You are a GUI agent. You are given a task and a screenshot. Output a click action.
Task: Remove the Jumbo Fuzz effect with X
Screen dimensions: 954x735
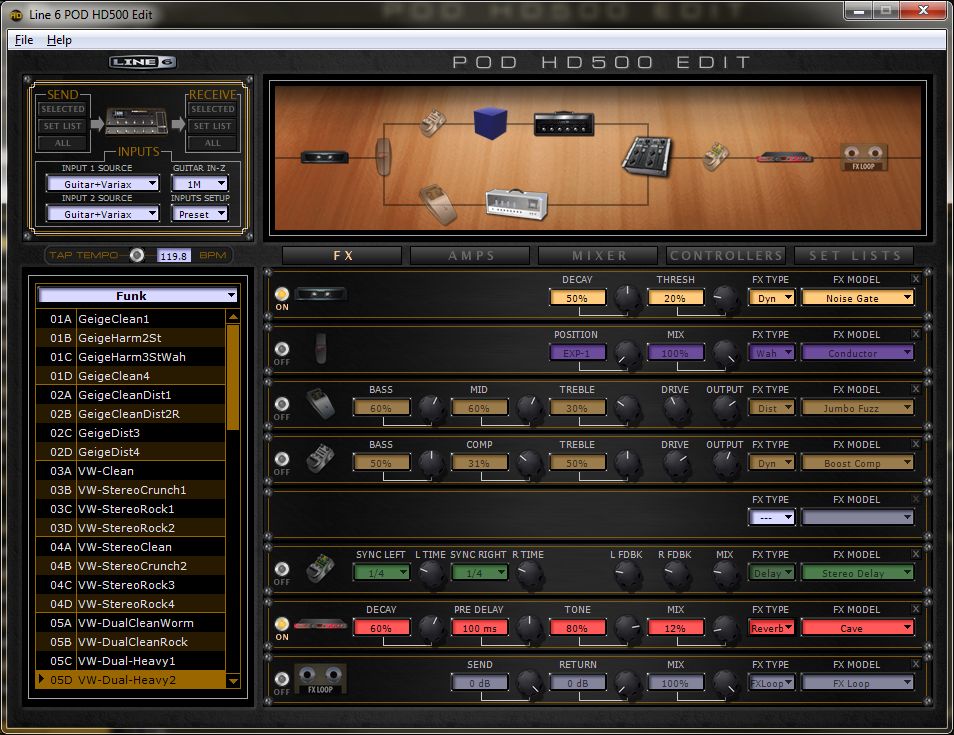916,389
